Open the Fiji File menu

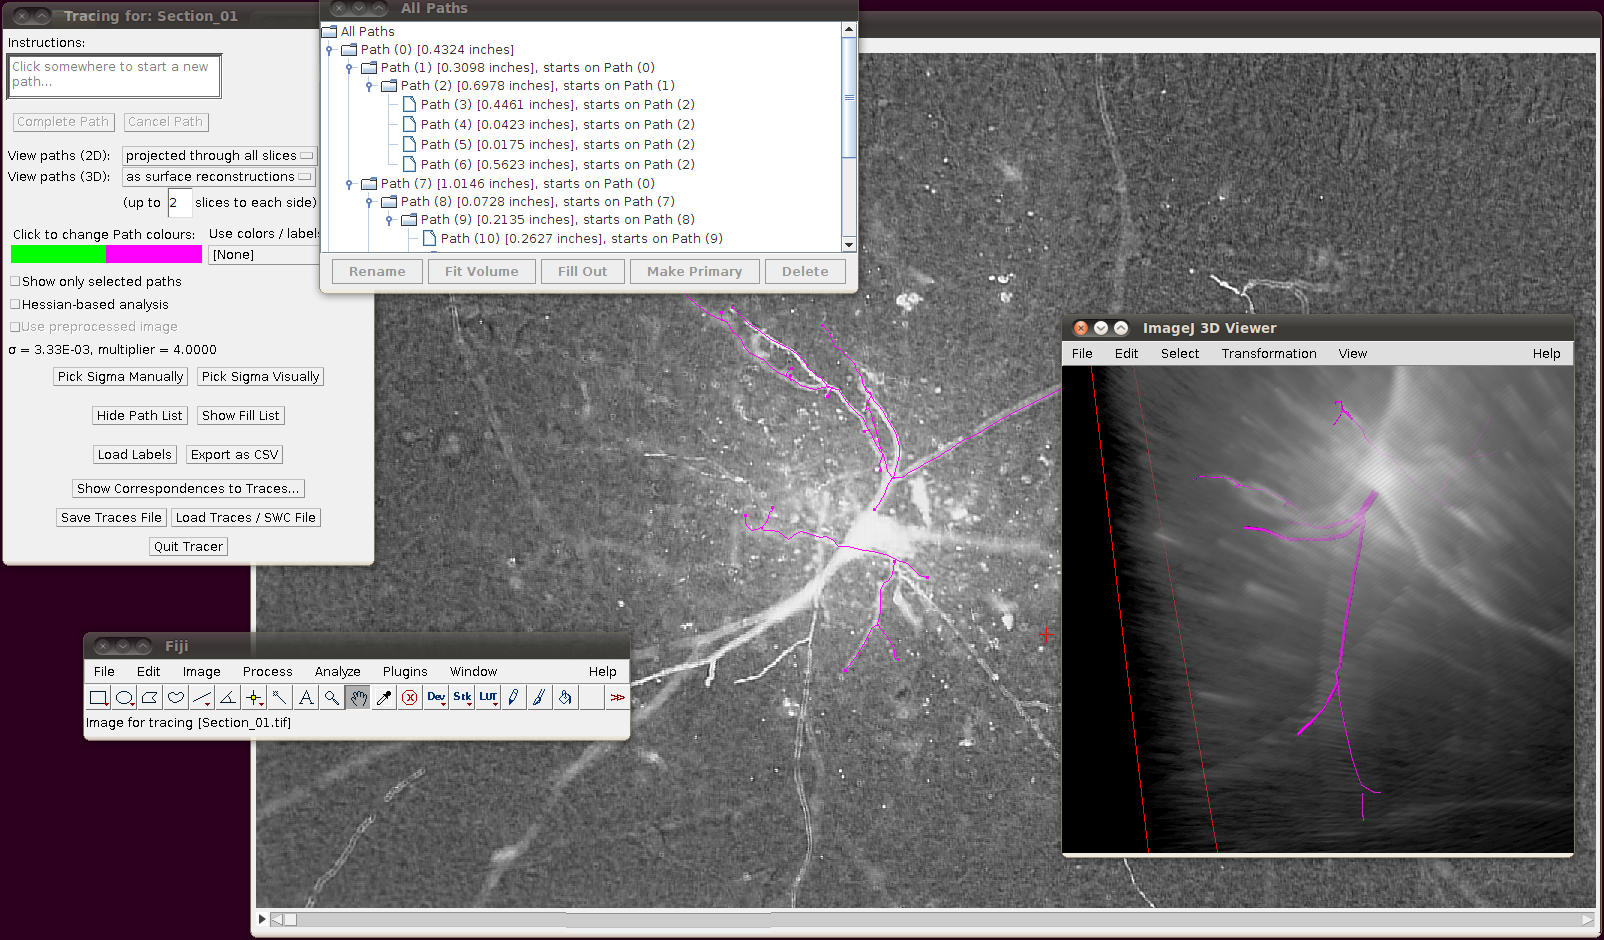(104, 672)
